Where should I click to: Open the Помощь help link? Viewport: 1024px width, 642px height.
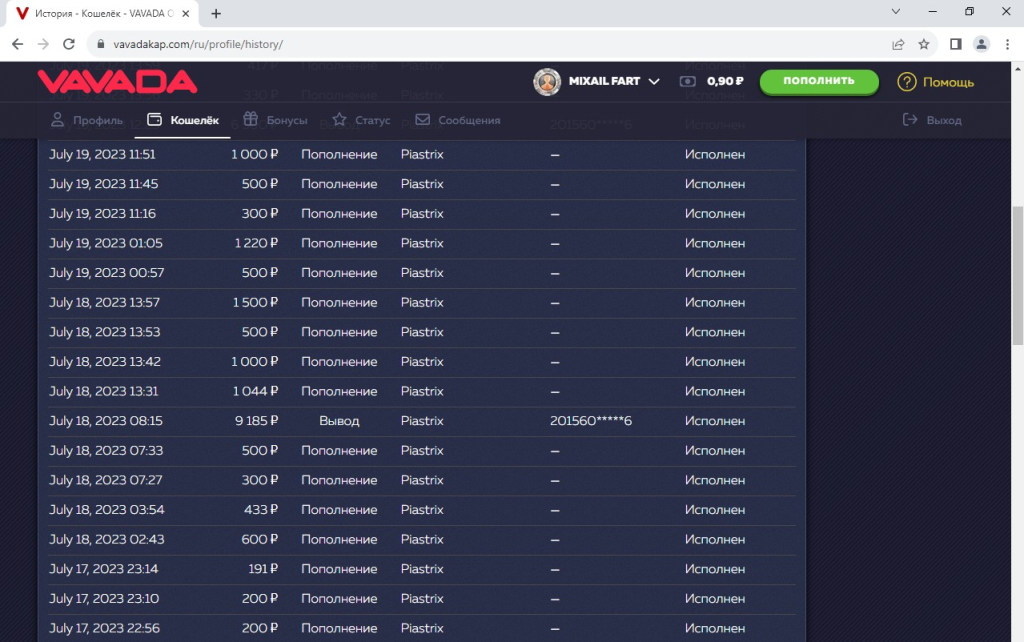(x=948, y=82)
